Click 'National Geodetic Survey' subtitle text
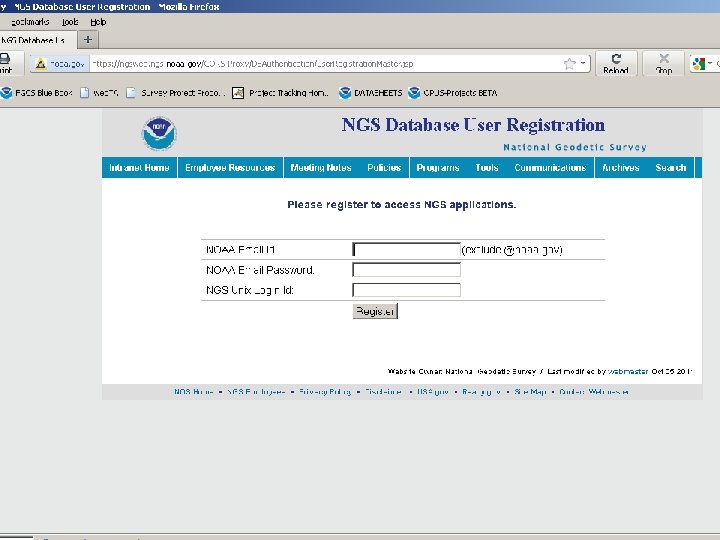 pyautogui.click(x=575, y=147)
